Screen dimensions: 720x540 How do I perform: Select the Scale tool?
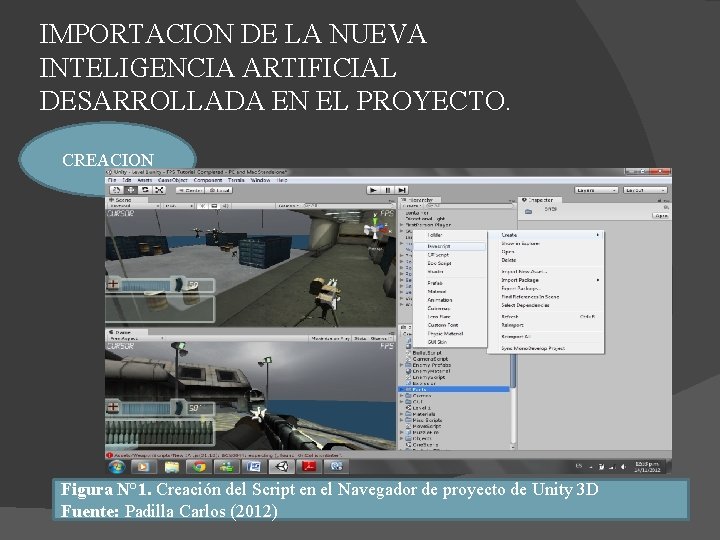click(159, 190)
